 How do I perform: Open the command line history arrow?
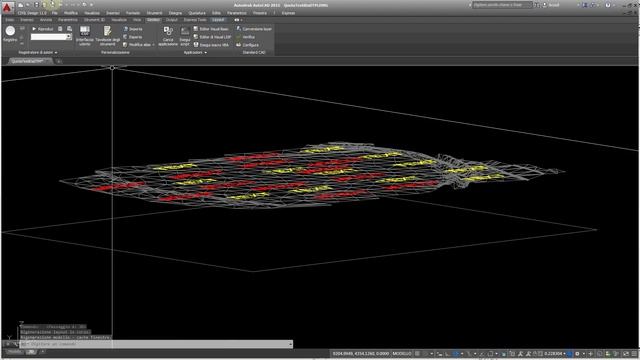click(290, 344)
